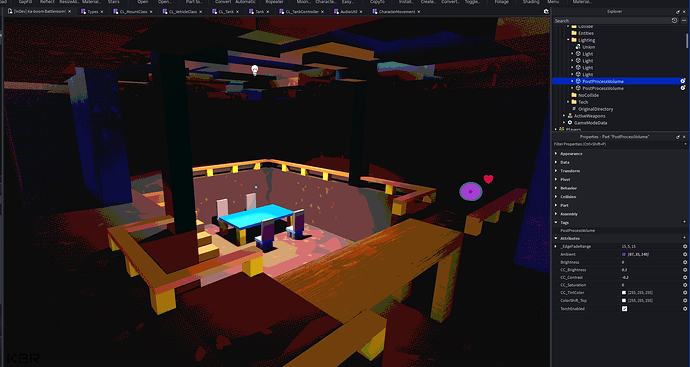The width and height of the screenshot is (690, 367).
Task: Select the second PostProcessVolume in Explorer
Action: 603,88
